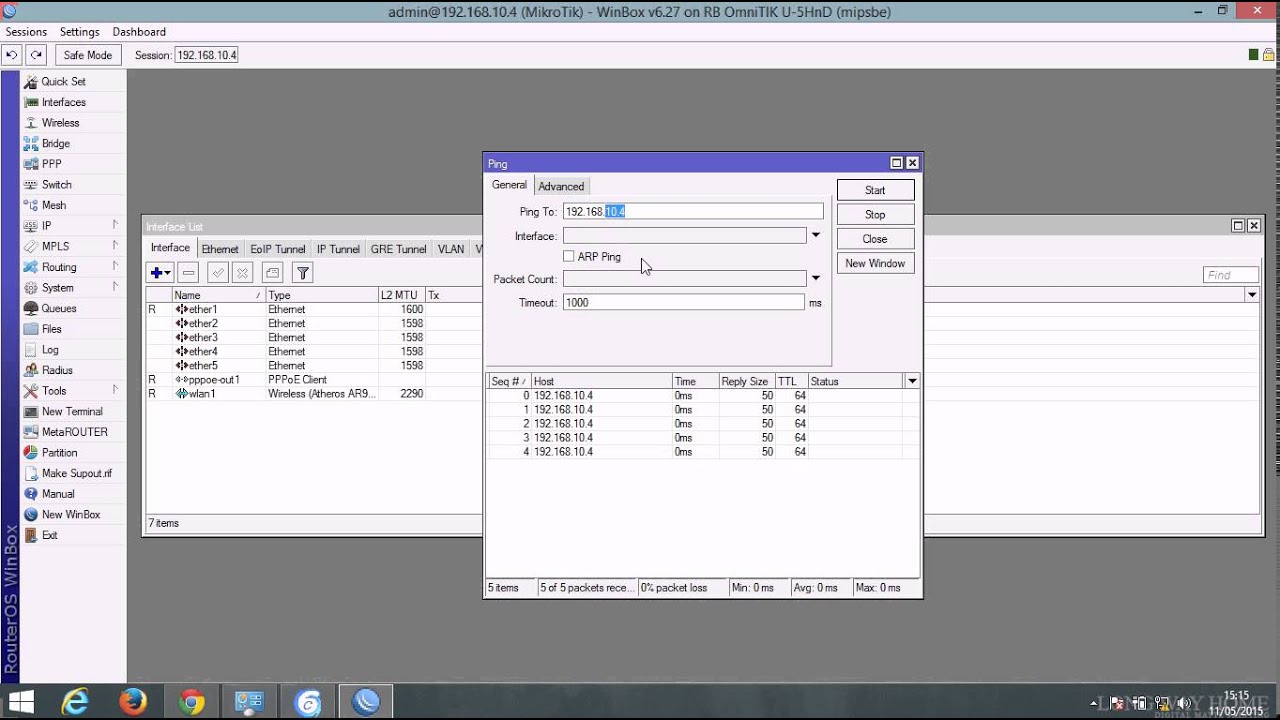Enable the ARP Ping checkbox
This screenshot has width=1280, height=720.
coord(569,257)
